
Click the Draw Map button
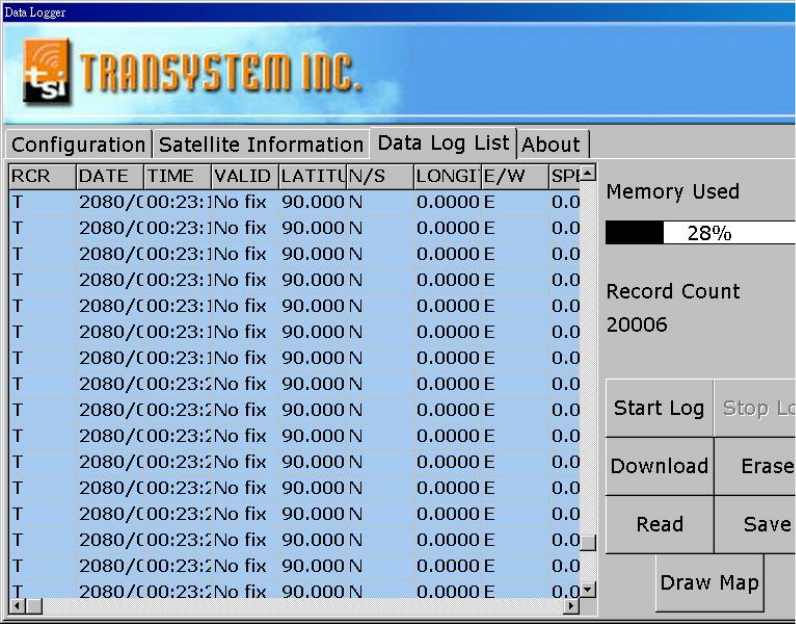(709, 583)
